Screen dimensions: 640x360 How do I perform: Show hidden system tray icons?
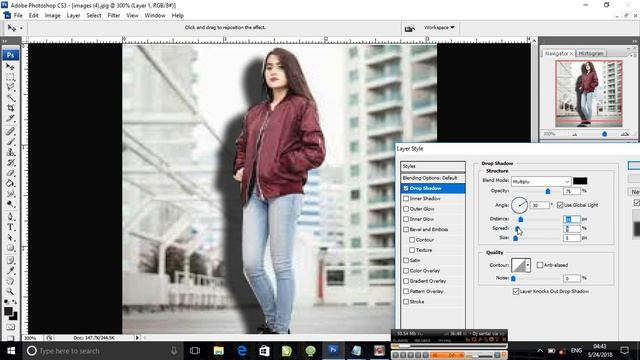(x=540, y=351)
